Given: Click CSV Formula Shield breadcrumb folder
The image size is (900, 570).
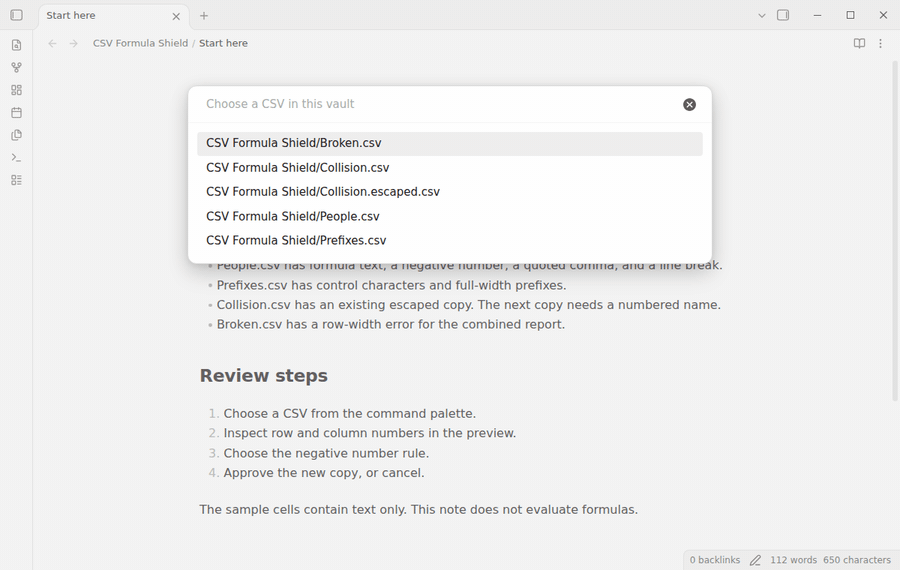Looking at the screenshot, I should [x=141, y=43].
